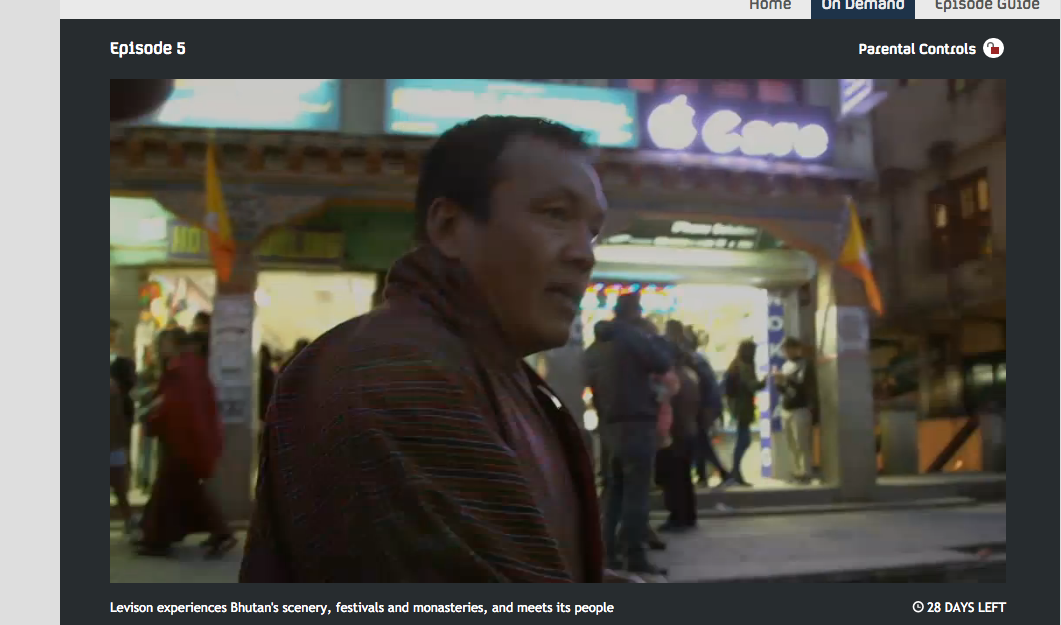Click the Bhutan episode description text
The image size is (1061, 625).
[361, 607]
